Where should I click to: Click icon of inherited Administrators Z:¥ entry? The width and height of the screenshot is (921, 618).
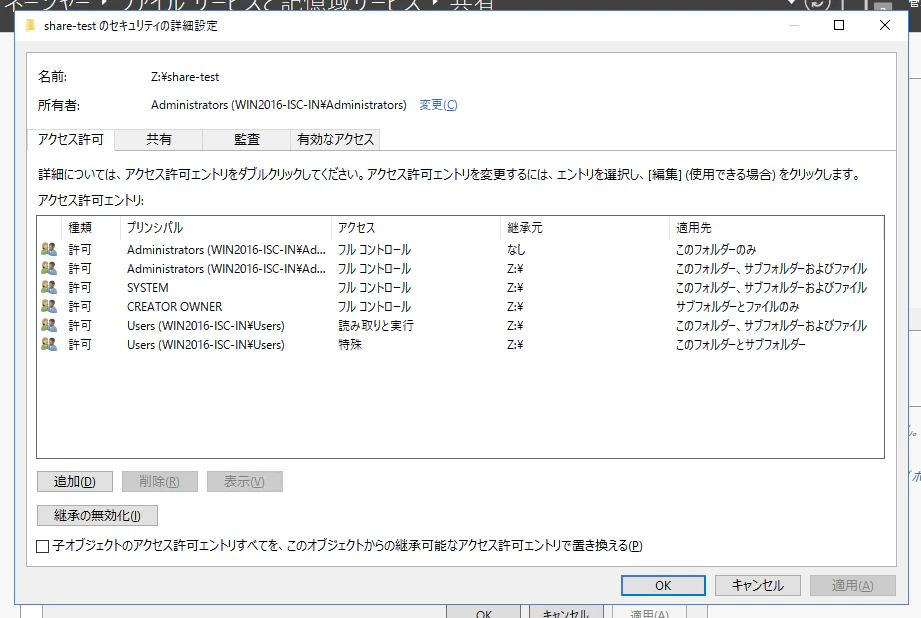[49, 268]
